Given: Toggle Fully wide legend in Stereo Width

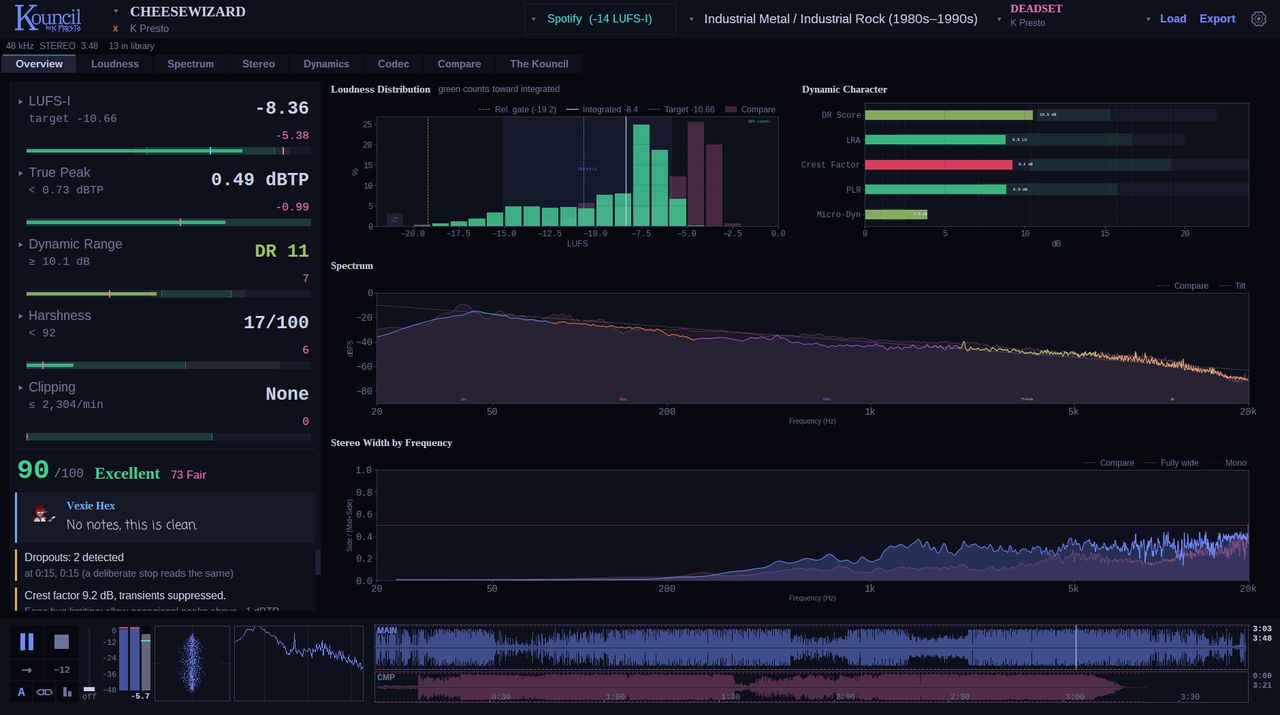Looking at the screenshot, I should 1171,463.
